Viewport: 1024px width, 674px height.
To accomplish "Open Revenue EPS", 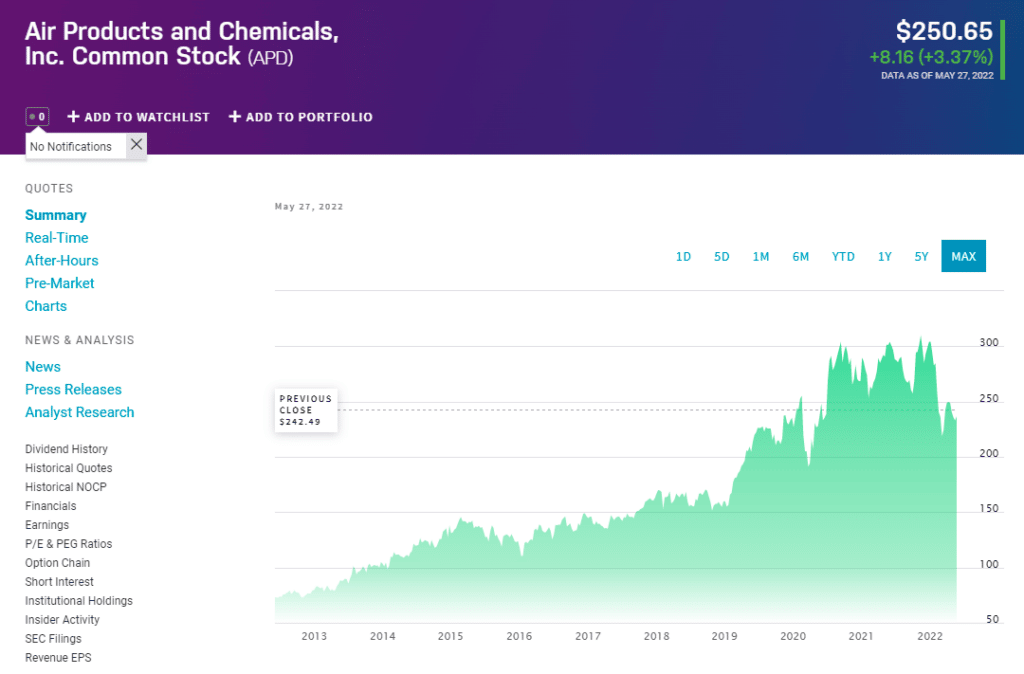I will coord(58,658).
